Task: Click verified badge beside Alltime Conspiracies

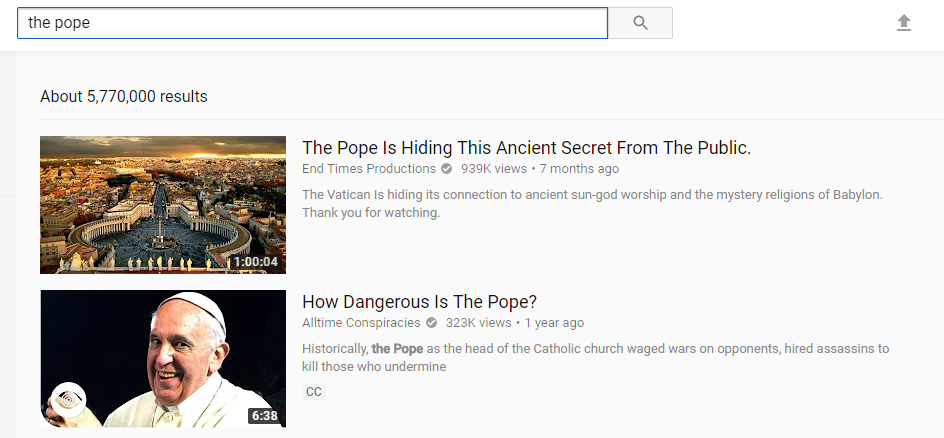Action: [x=432, y=323]
